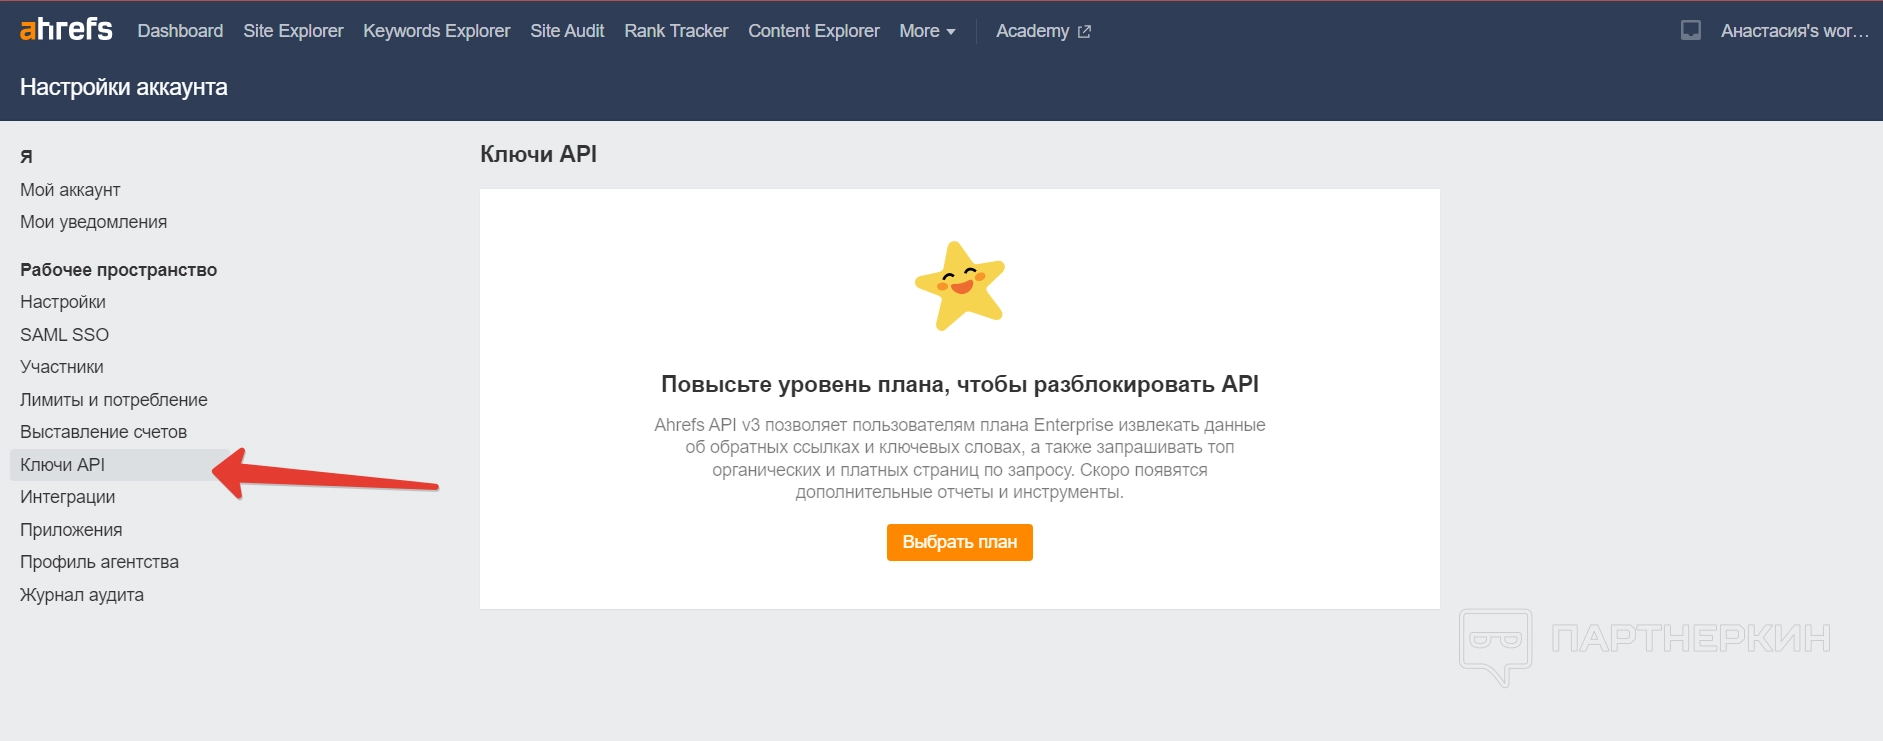Go to Dashboard
Viewport: 1883px width, 741px height.
point(180,31)
